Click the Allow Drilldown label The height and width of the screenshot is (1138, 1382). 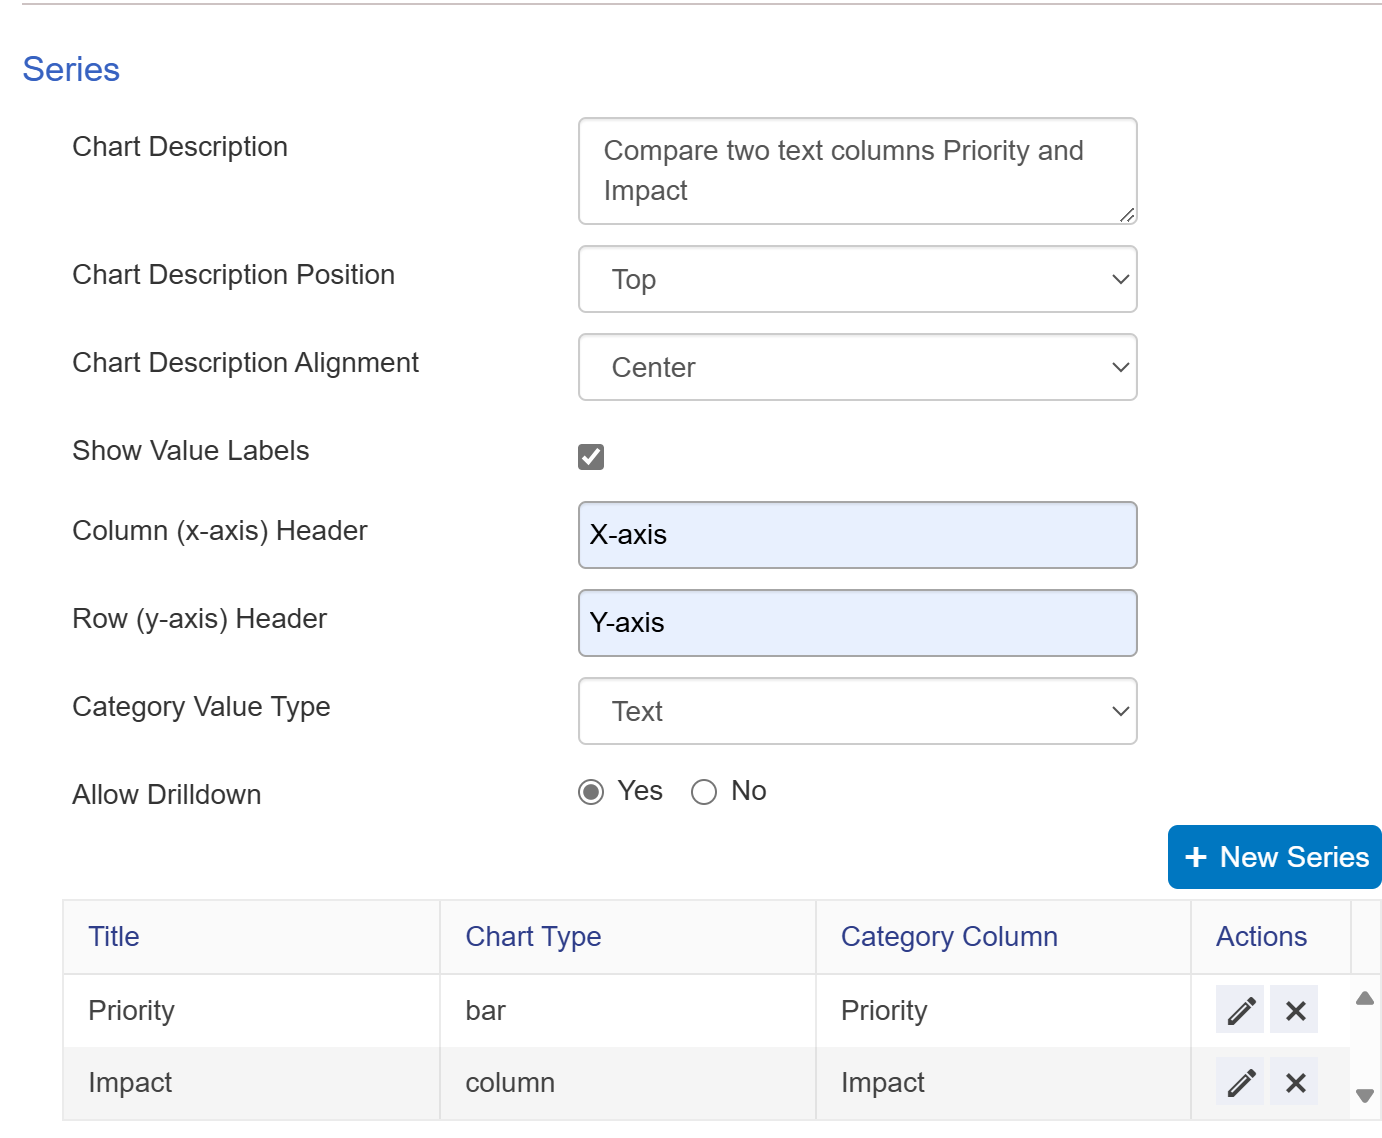[167, 795]
